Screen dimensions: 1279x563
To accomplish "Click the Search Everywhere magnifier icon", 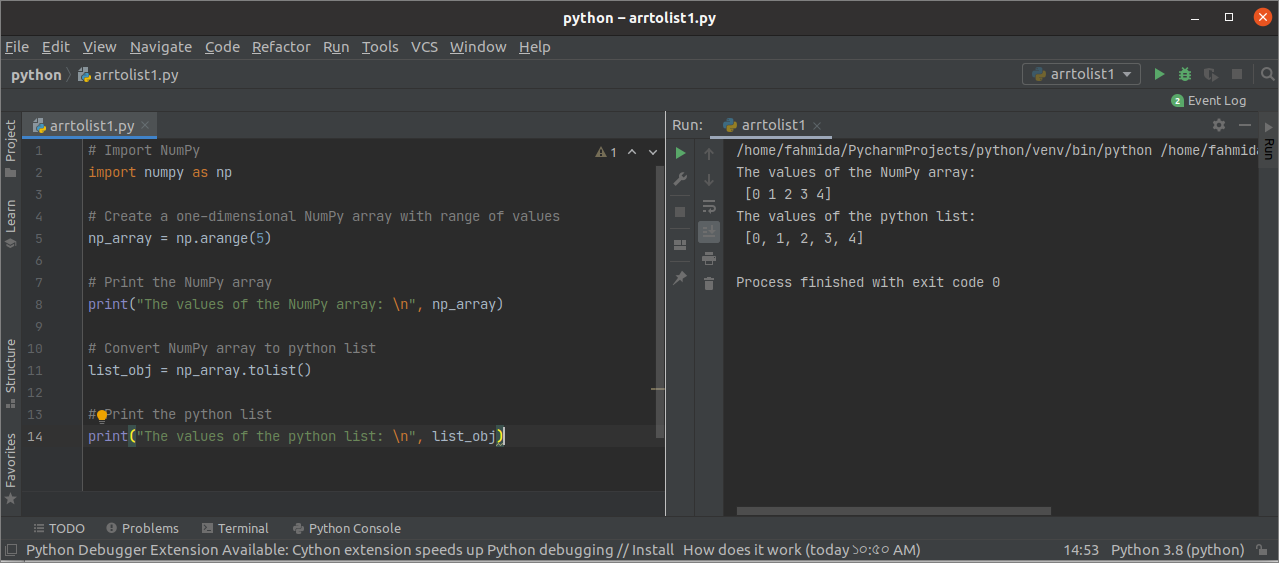I will [1269, 74].
